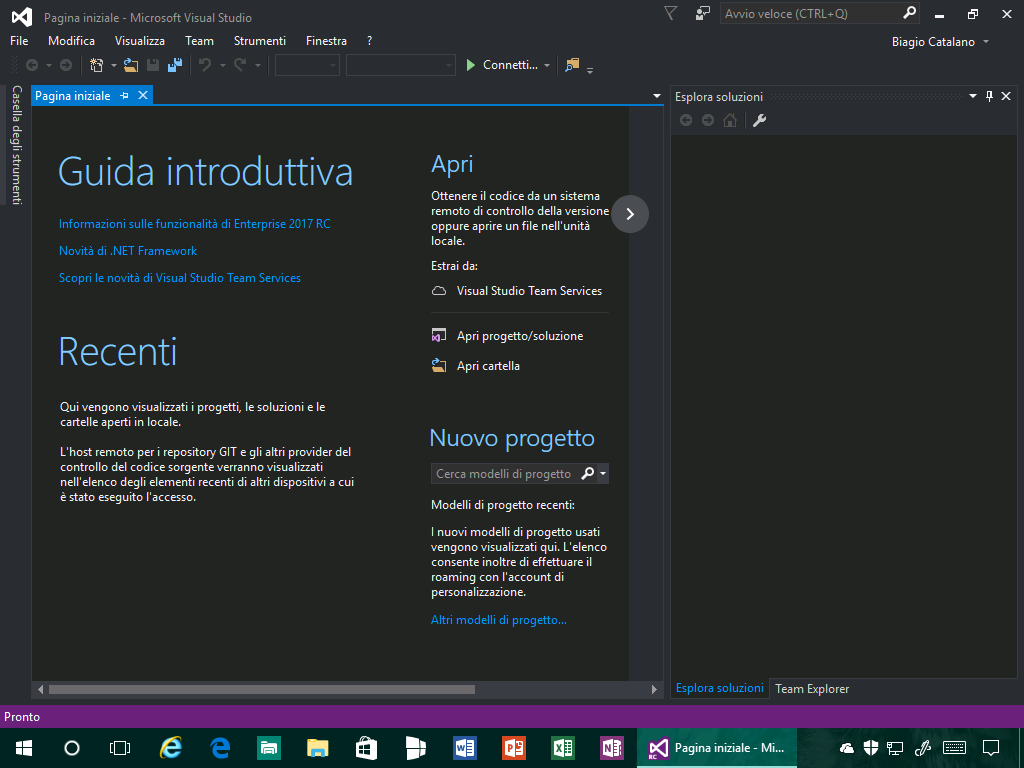Click the horizontal scrollbar right arrow
Screen dimensions: 1024x768
click(654, 689)
